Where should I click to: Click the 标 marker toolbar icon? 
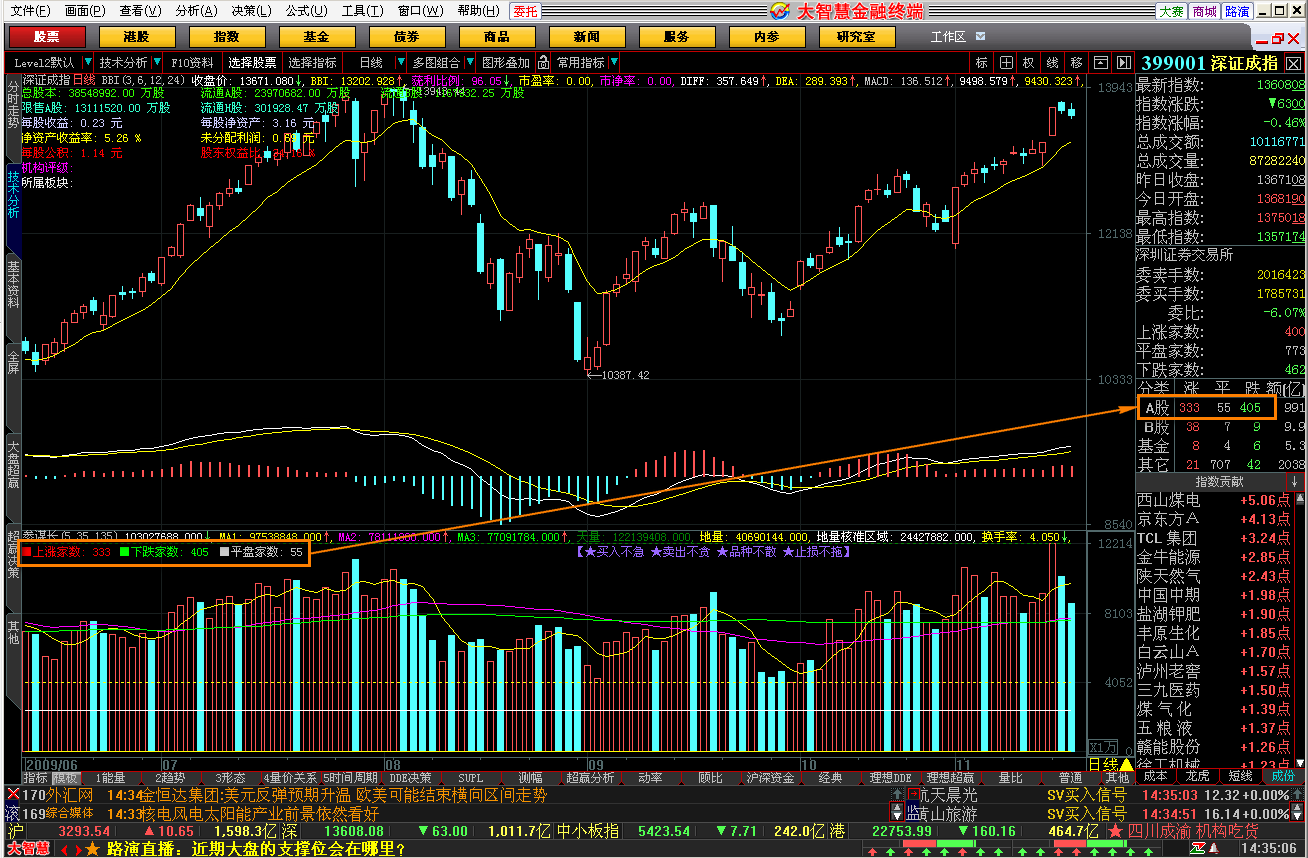pyautogui.click(x=981, y=62)
